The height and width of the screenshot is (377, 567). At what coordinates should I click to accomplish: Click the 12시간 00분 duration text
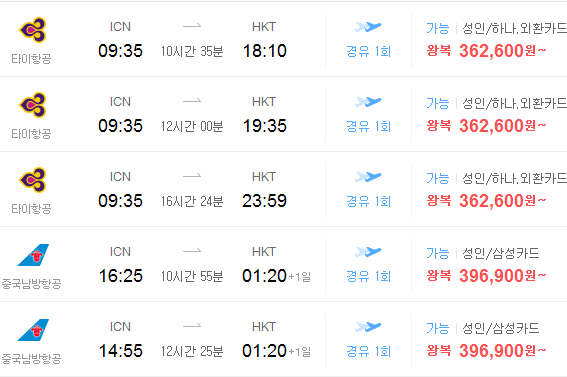192,127
